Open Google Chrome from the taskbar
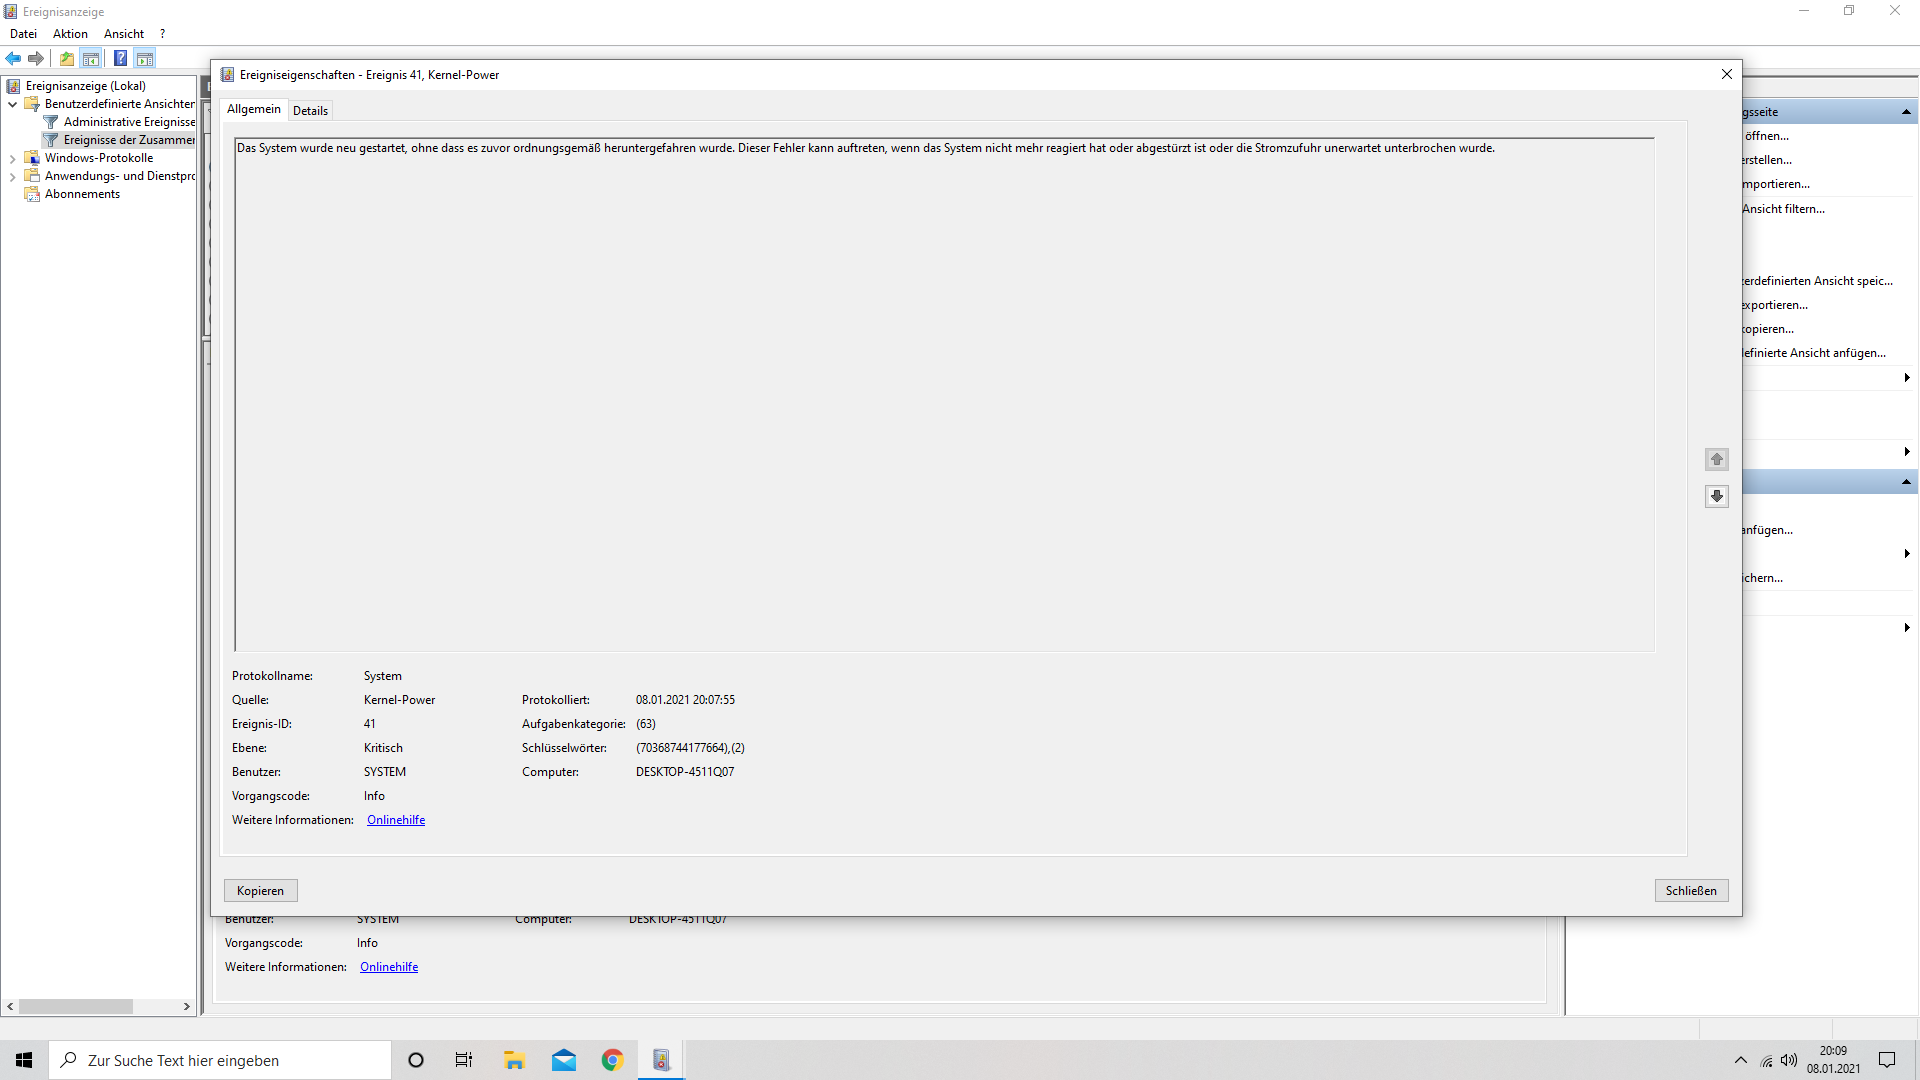Viewport: 1920px width, 1080px height. 612,1060
